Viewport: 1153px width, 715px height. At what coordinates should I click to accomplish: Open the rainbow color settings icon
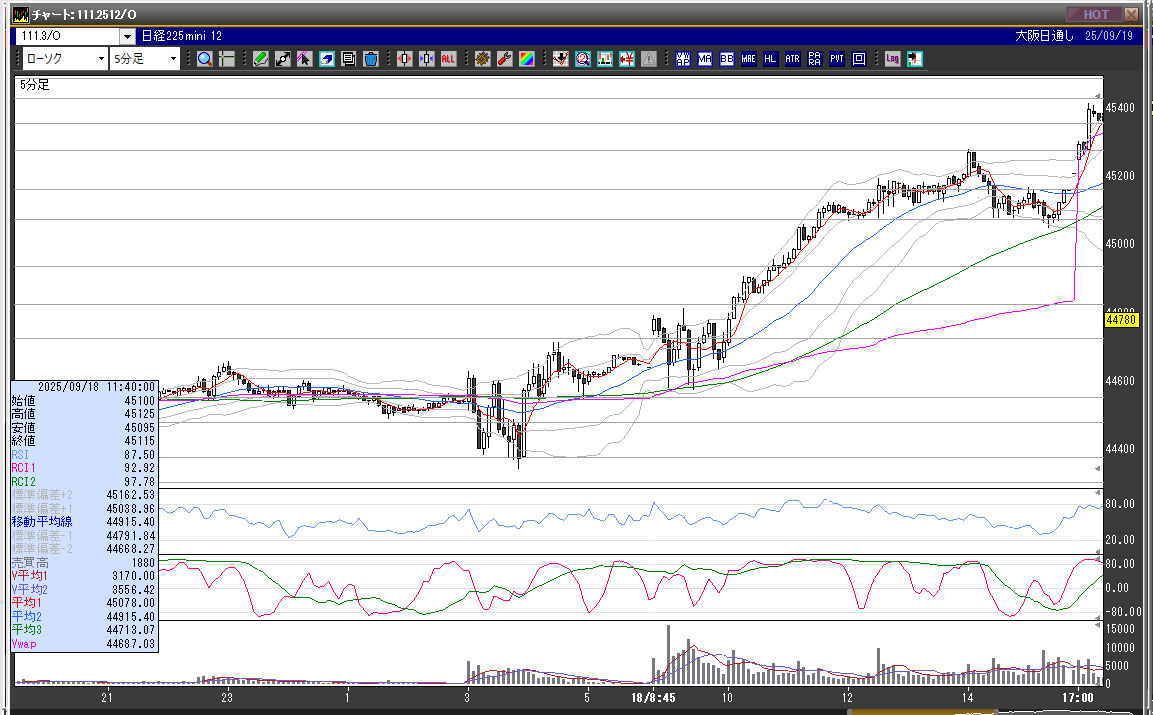(x=526, y=59)
